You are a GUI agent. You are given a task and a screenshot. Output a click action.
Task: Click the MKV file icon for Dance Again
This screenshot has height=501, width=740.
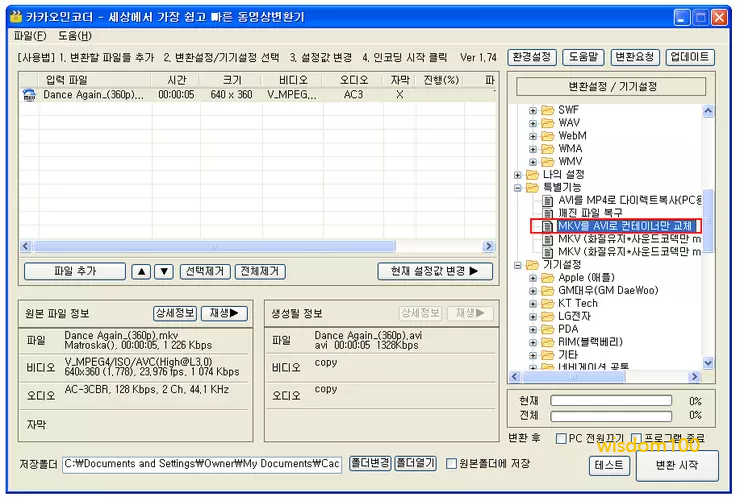click(29, 96)
